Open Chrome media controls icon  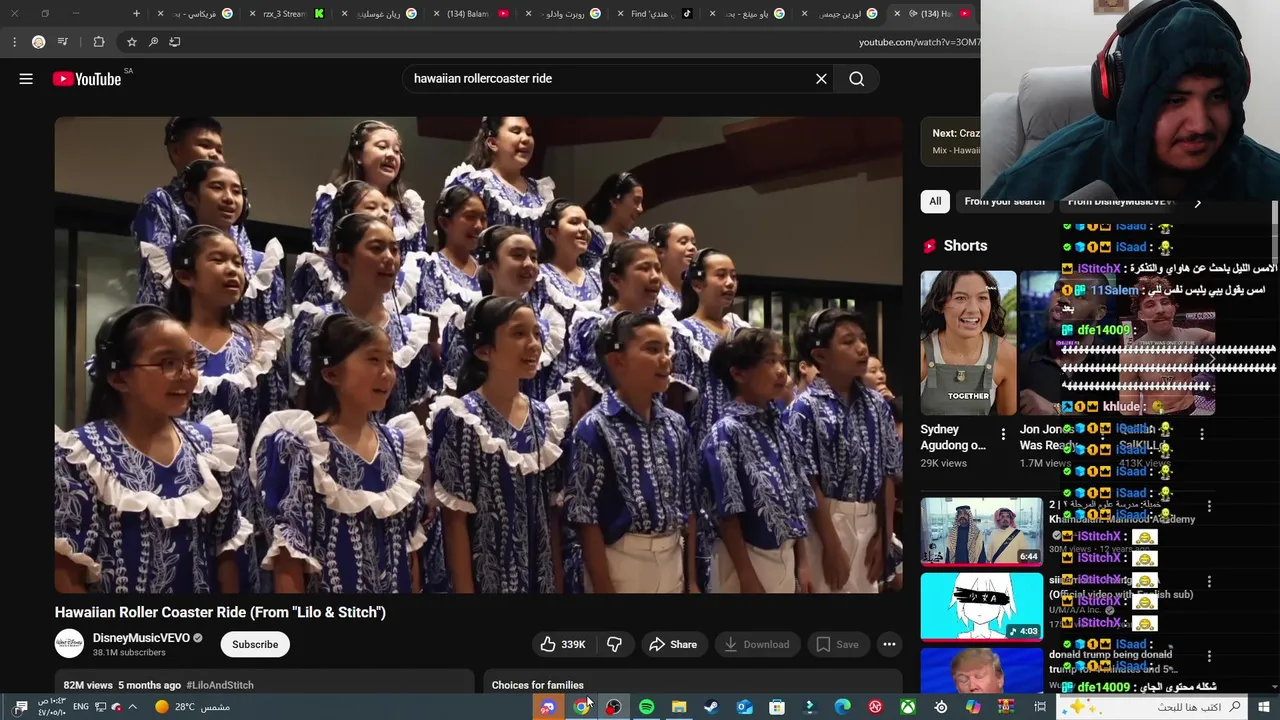[63, 42]
